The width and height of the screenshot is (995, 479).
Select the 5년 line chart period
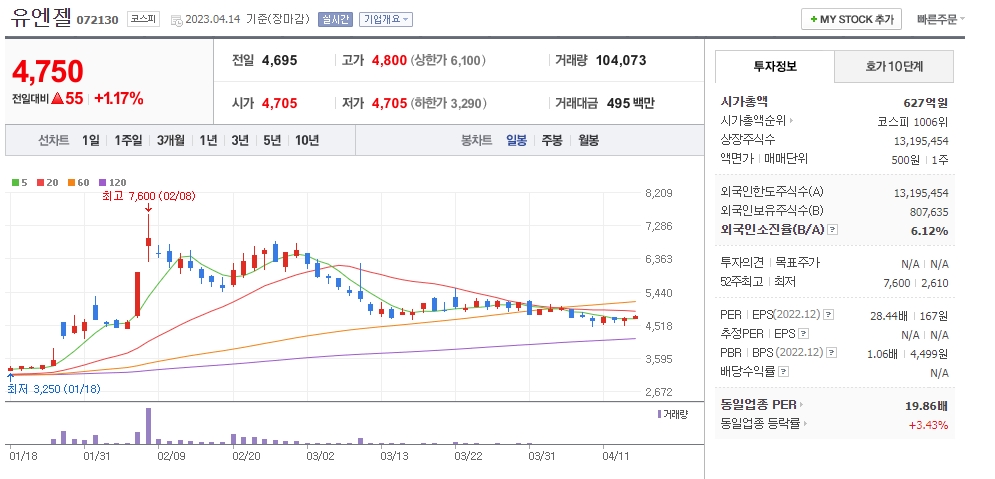tap(272, 140)
